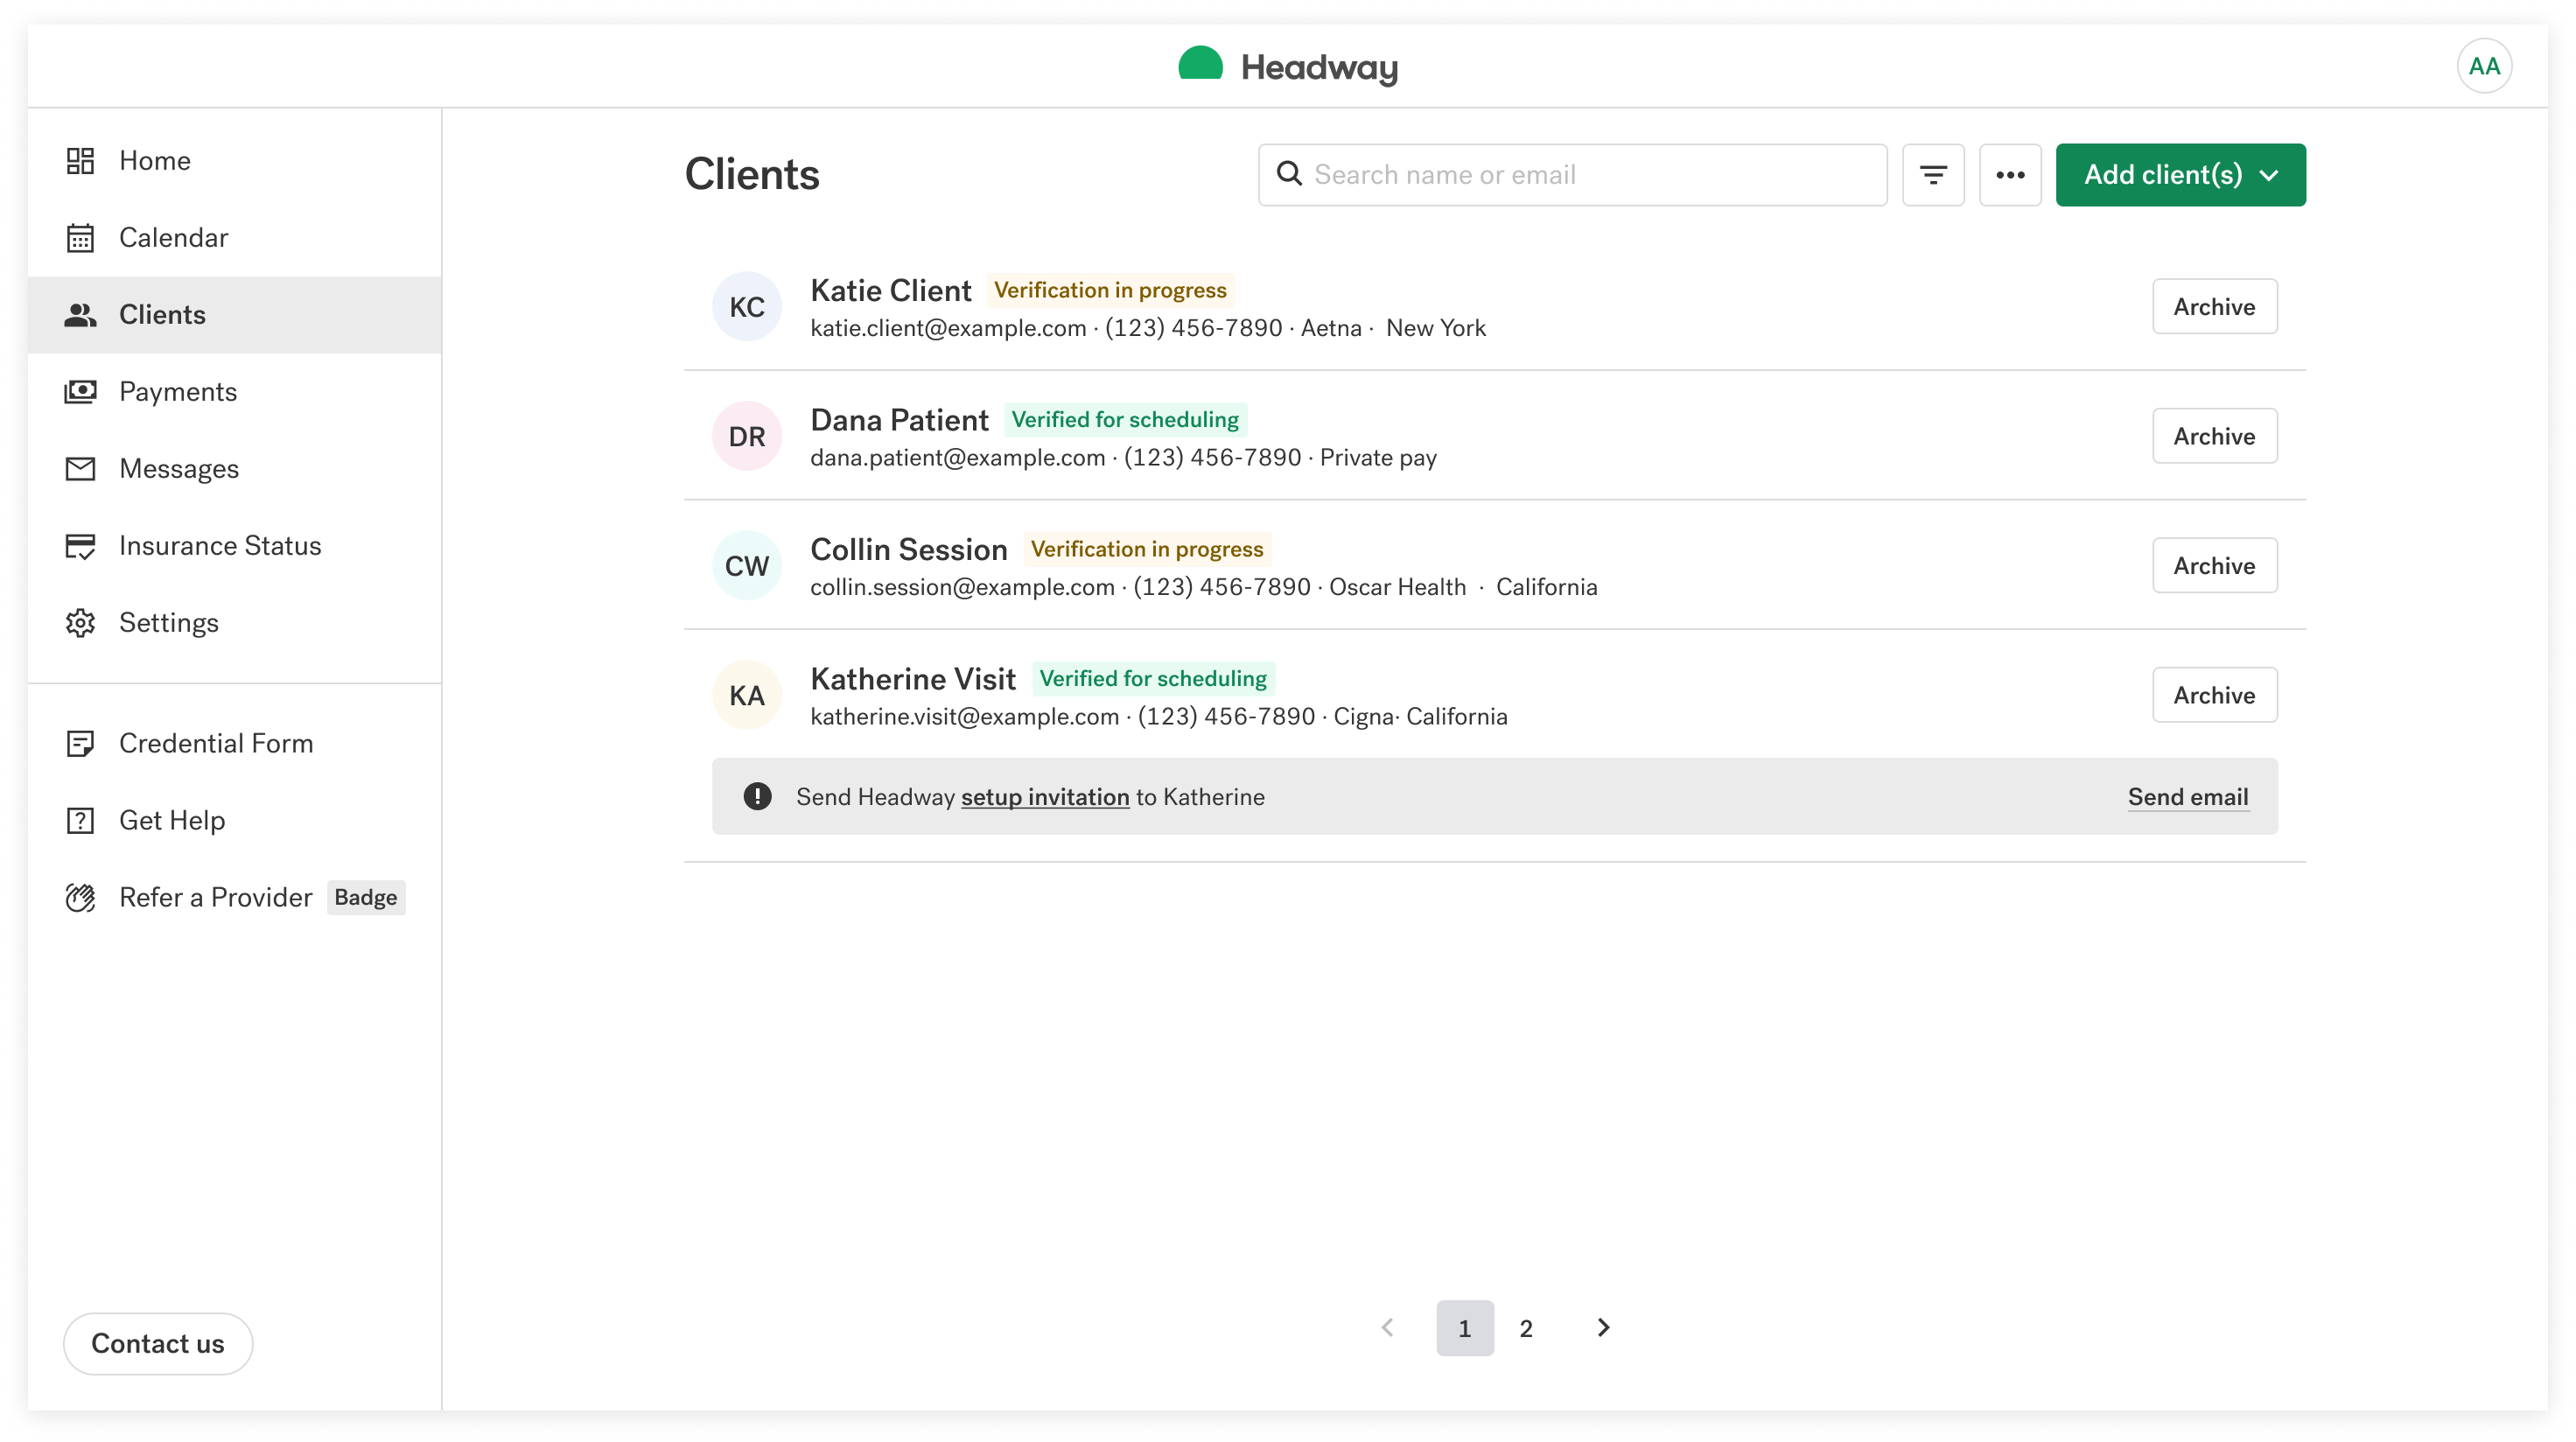Open Messages via the envelope icon
2576x1442 pixels.
(81, 468)
